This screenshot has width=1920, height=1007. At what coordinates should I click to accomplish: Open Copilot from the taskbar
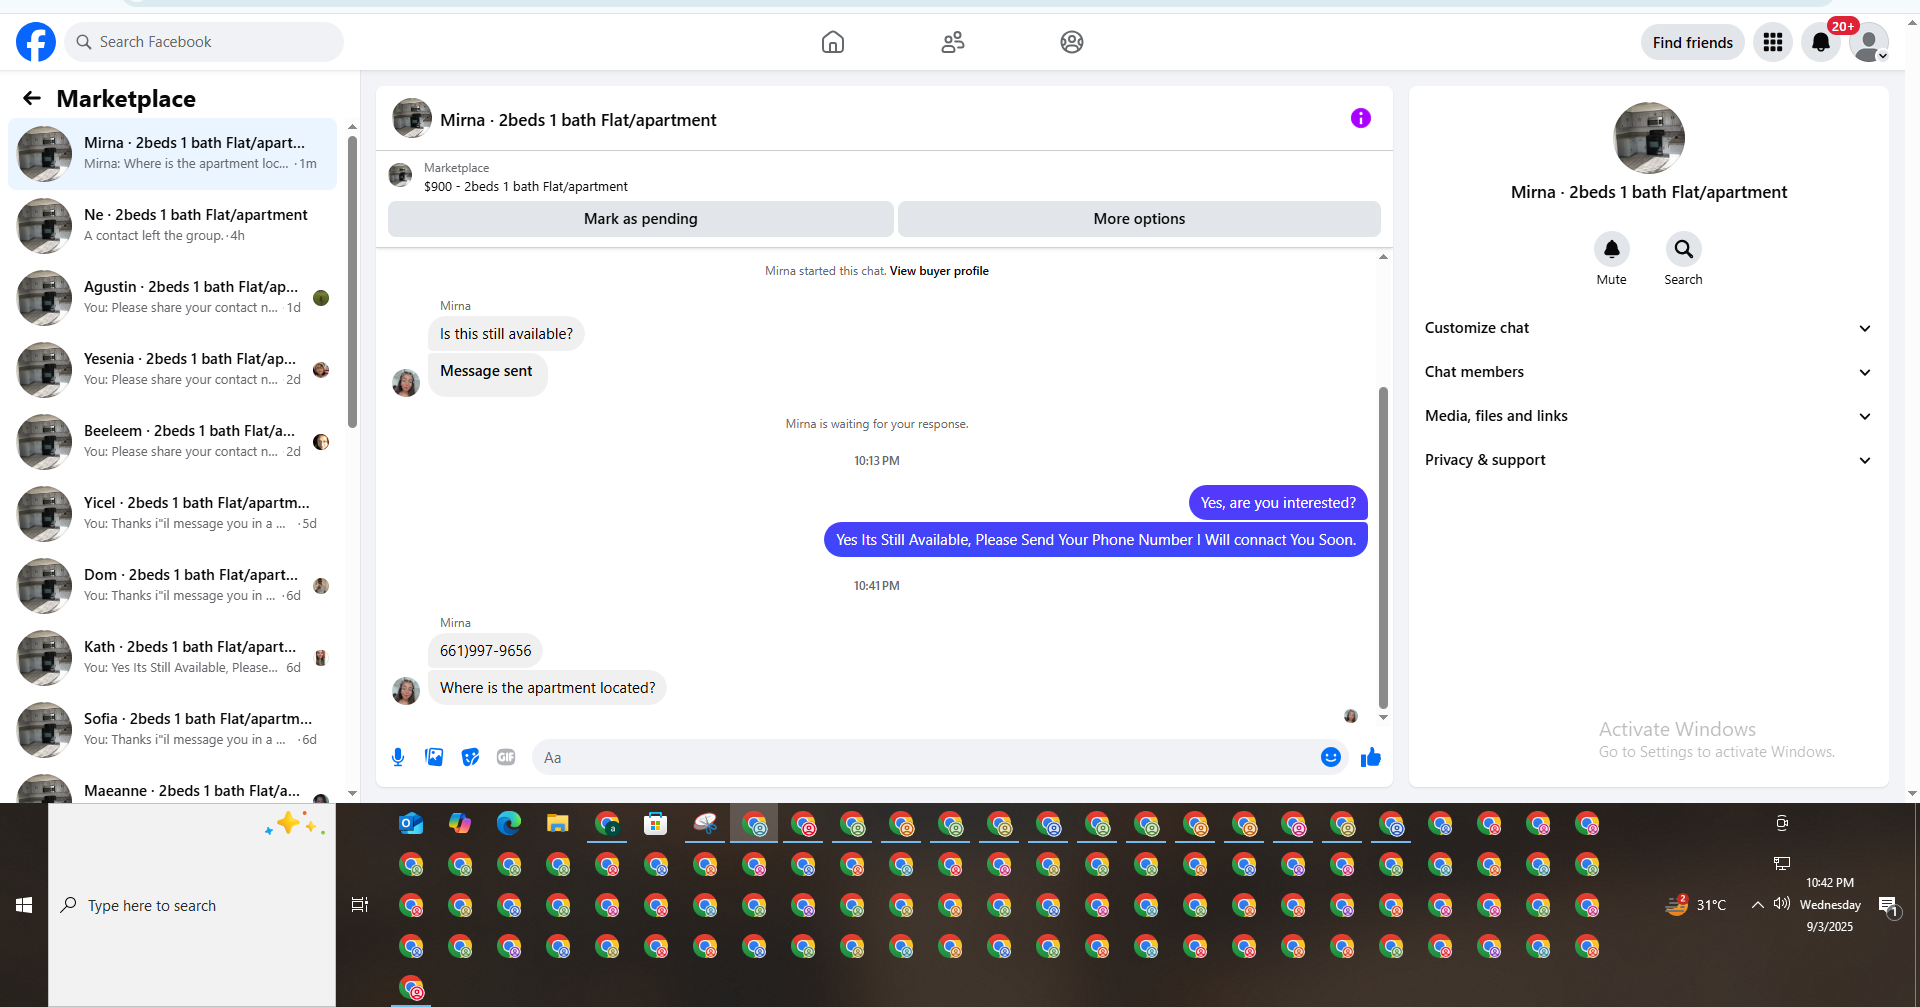[460, 824]
